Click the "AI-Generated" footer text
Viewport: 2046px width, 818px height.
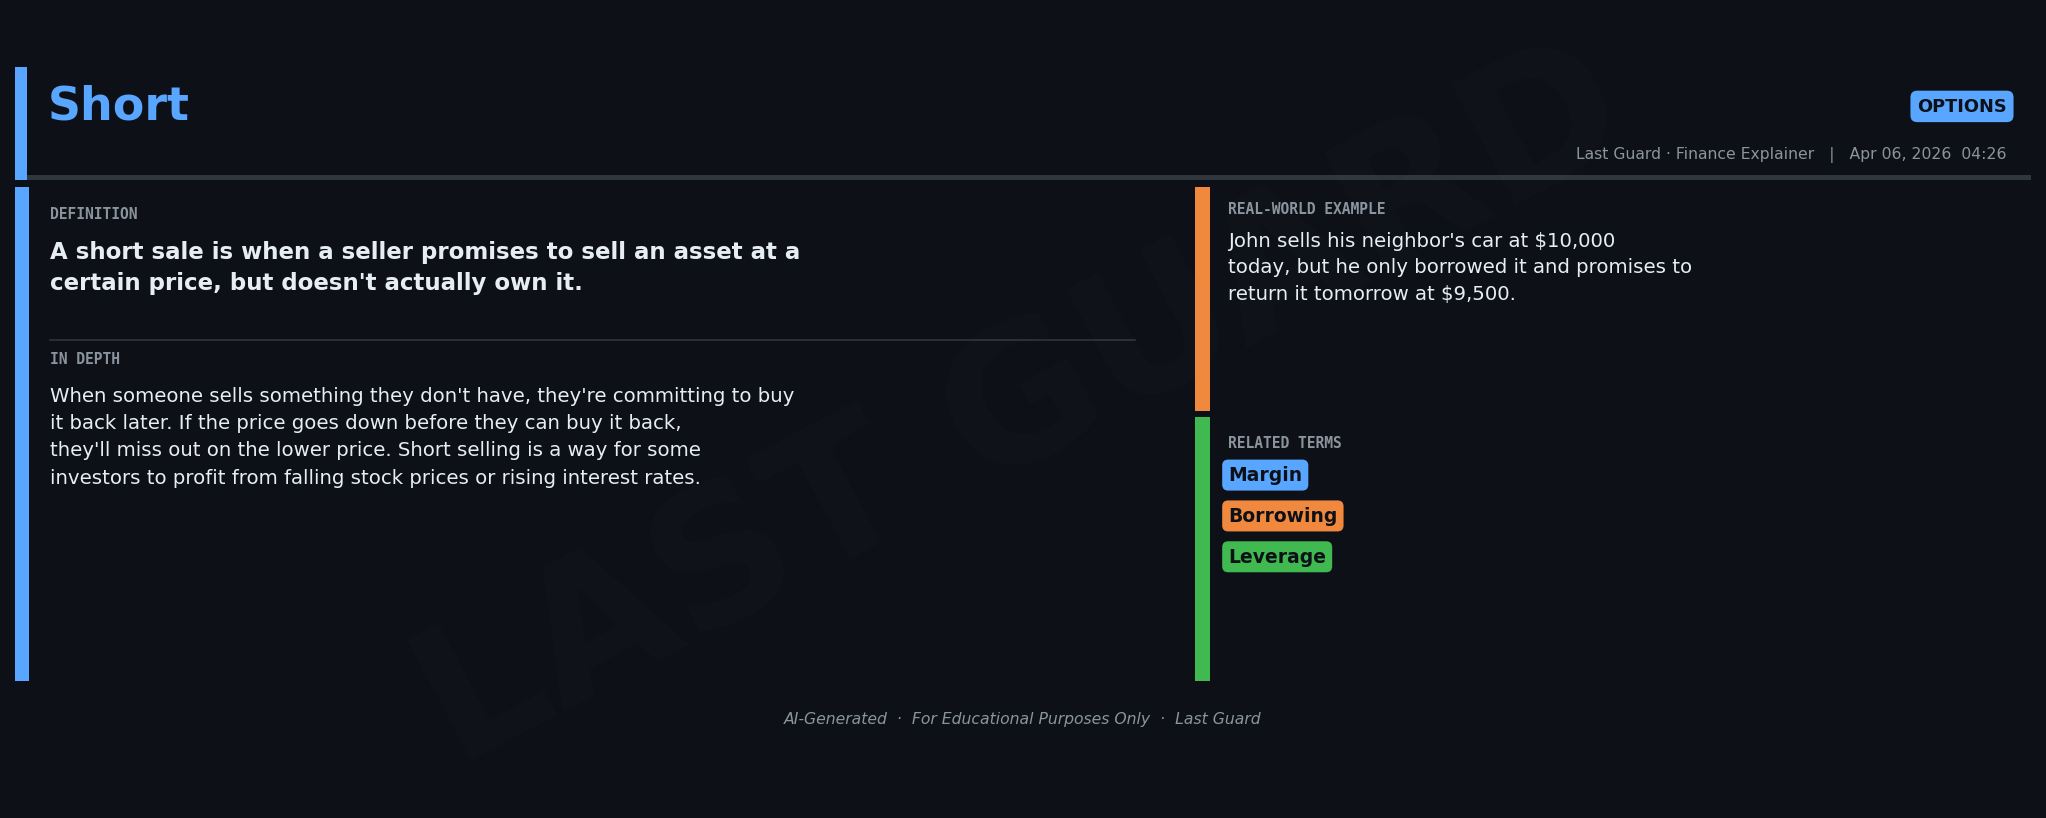[x=835, y=719]
